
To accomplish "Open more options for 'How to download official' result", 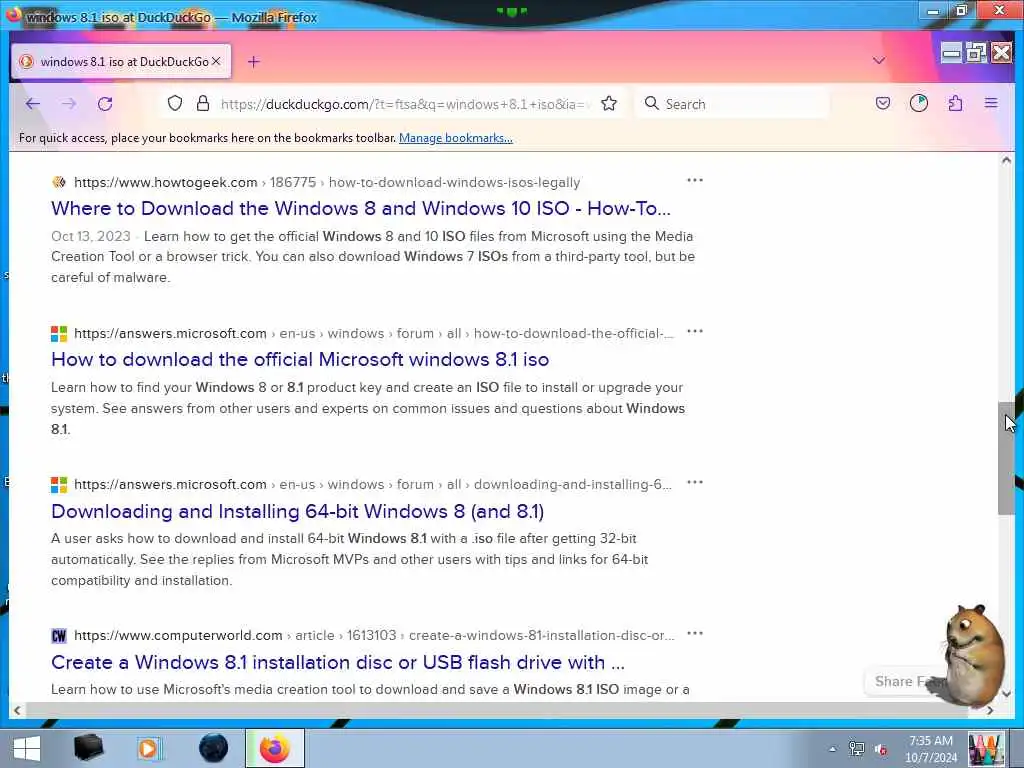I will click(x=695, y=332).
